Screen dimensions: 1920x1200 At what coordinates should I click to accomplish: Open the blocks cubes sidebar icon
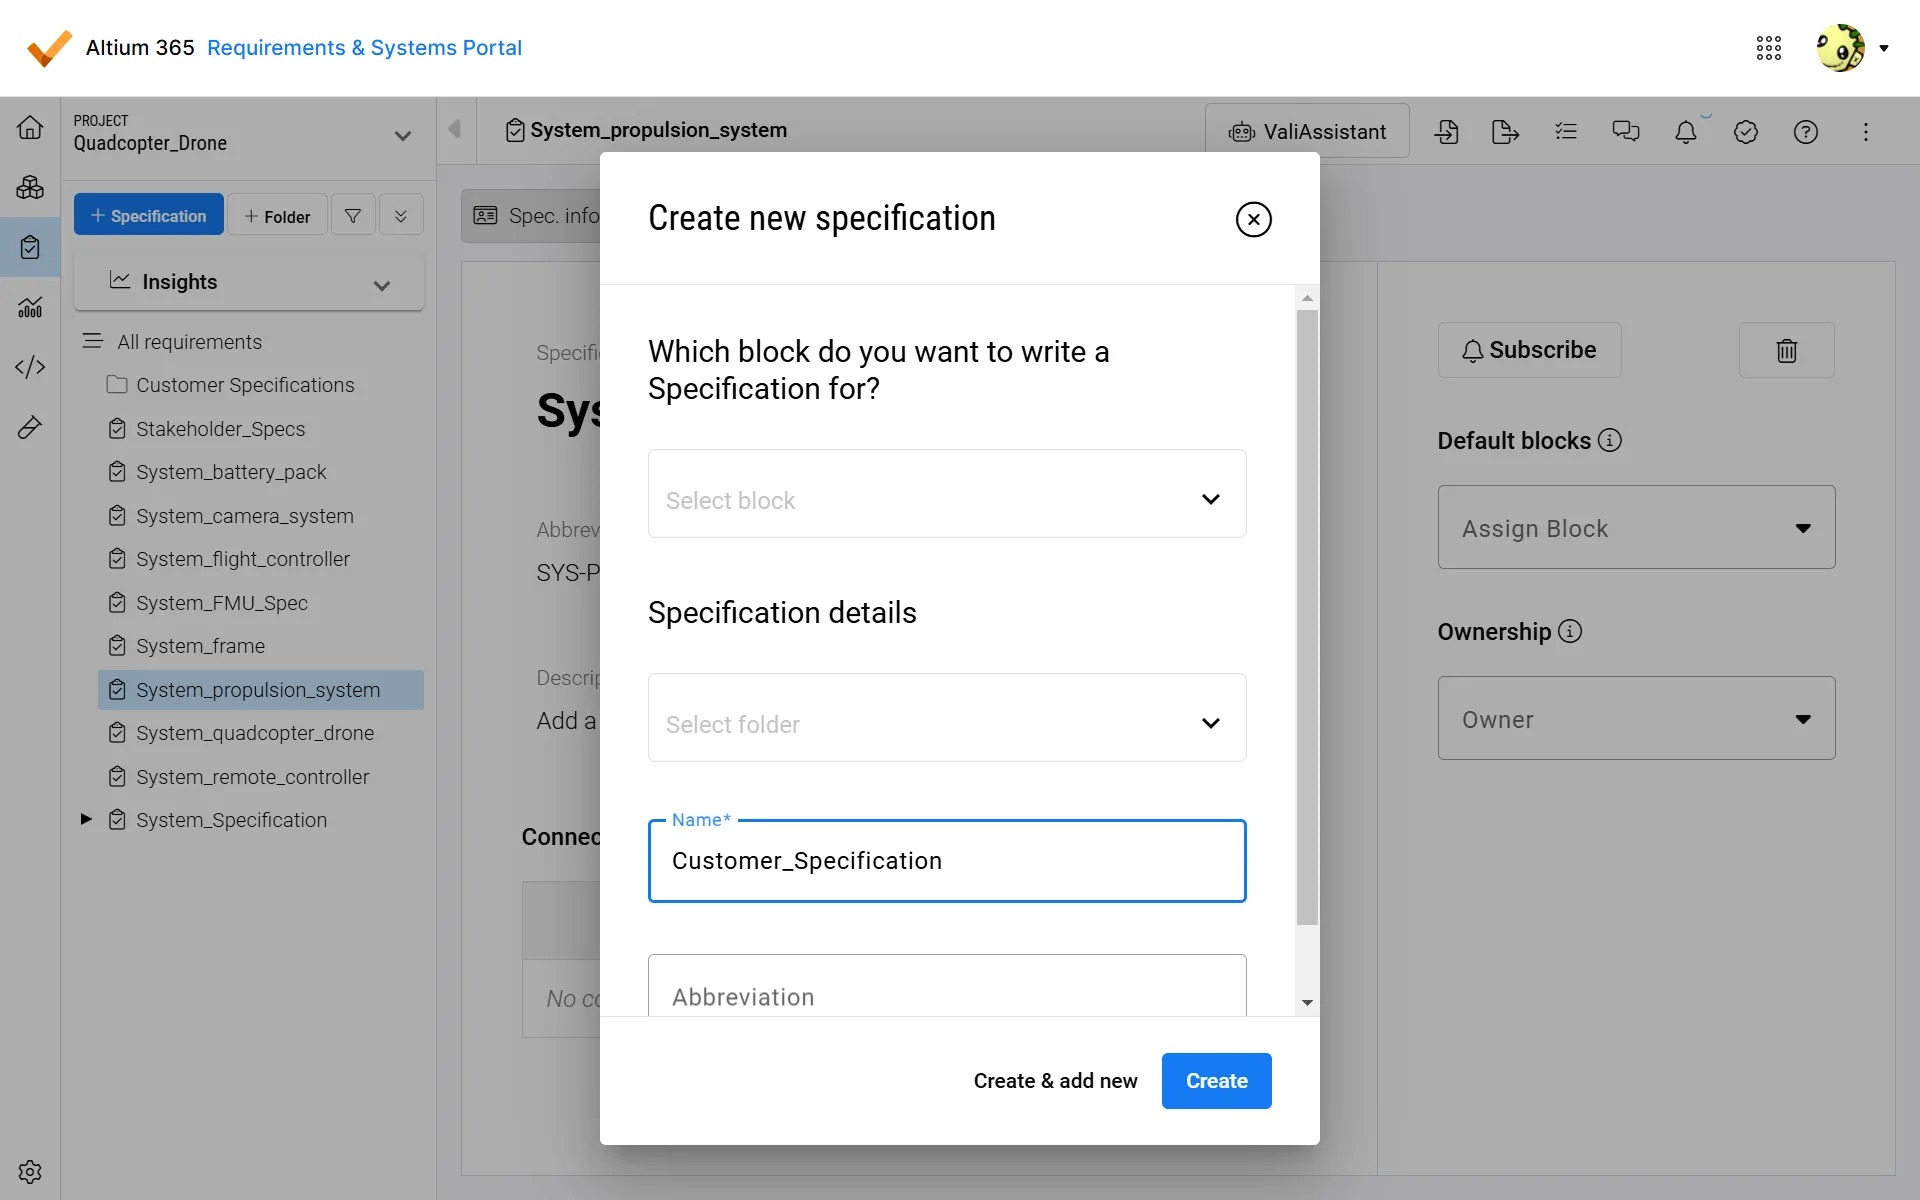point(30,187)
